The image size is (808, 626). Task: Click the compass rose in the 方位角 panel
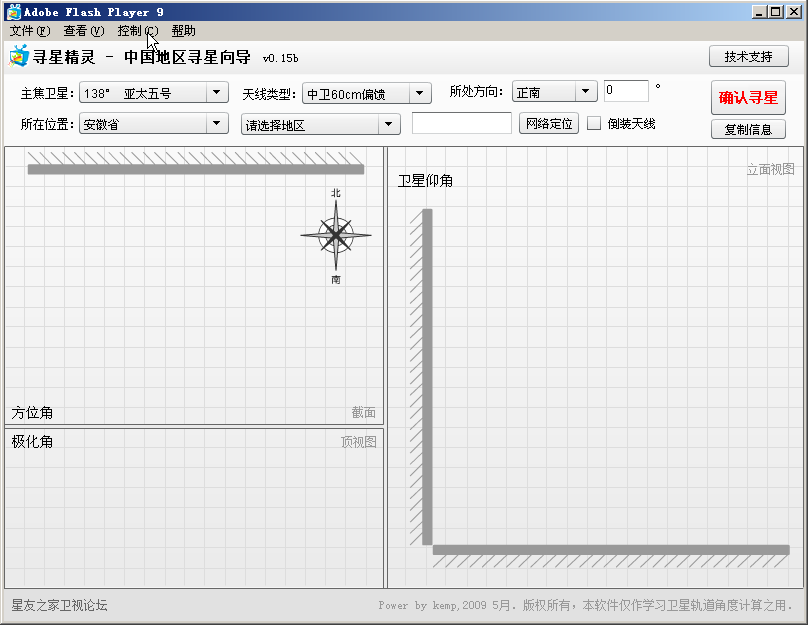coord(336,235)
